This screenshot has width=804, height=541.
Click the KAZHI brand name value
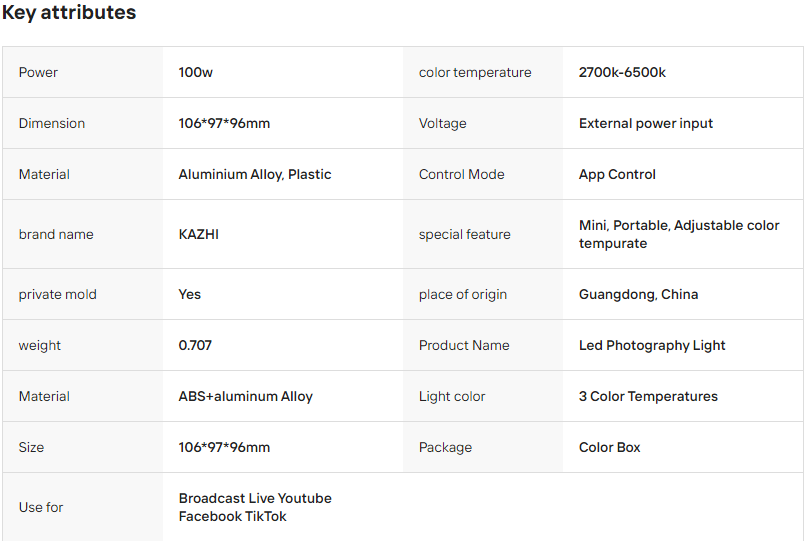tap(198, 234)
